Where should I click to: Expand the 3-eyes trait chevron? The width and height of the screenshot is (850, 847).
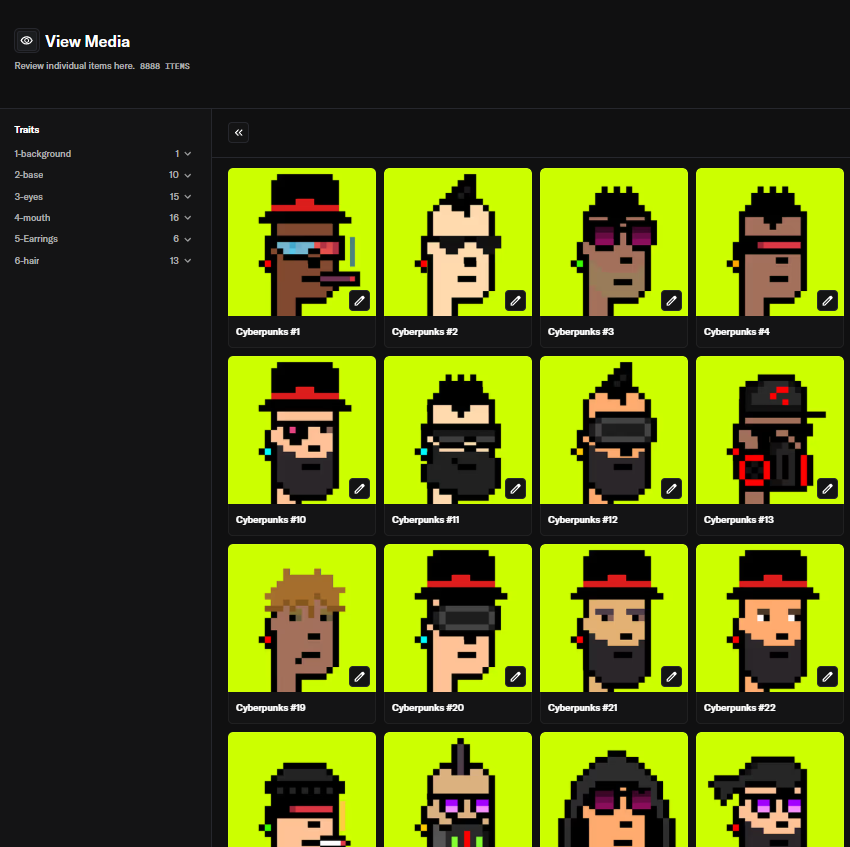click(188, 197)
